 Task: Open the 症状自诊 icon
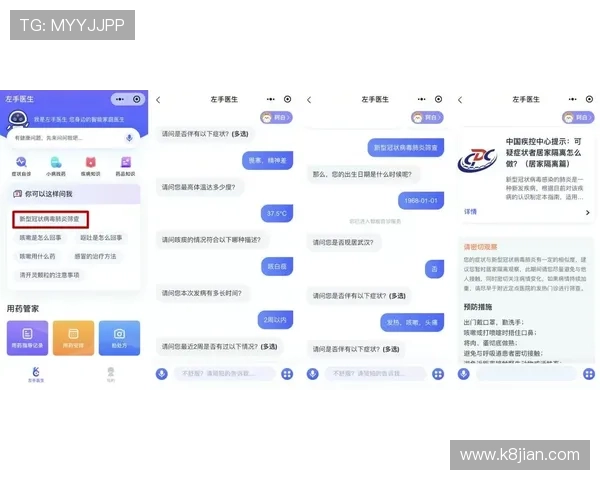[21, 166]
